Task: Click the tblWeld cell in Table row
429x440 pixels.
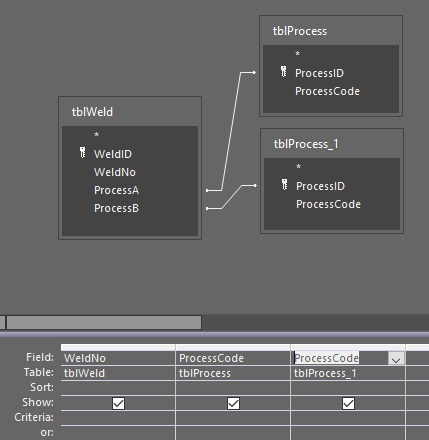Action: [x=118, y=373]
